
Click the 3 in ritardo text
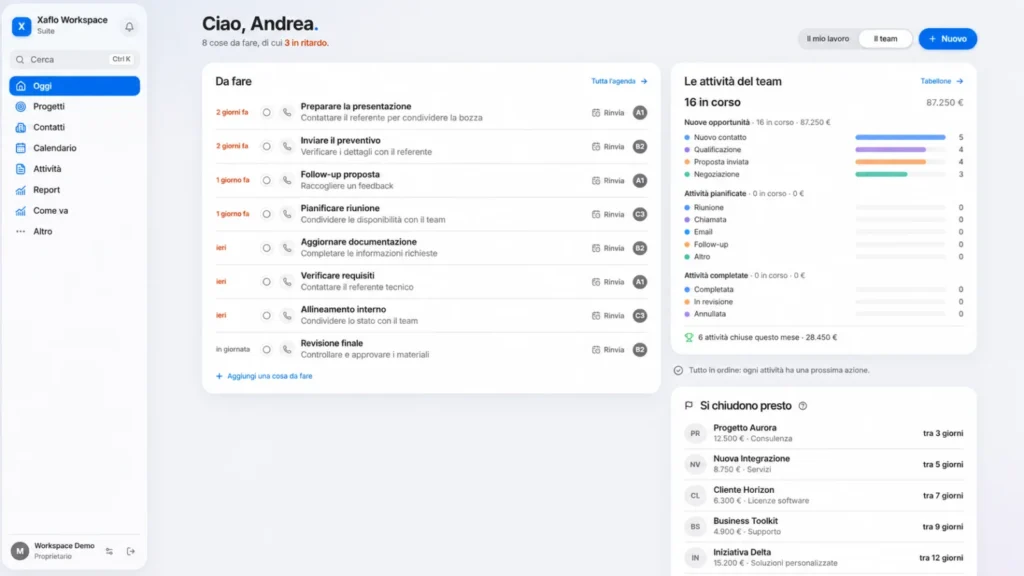pyautogui.click(x=306, y=43)
